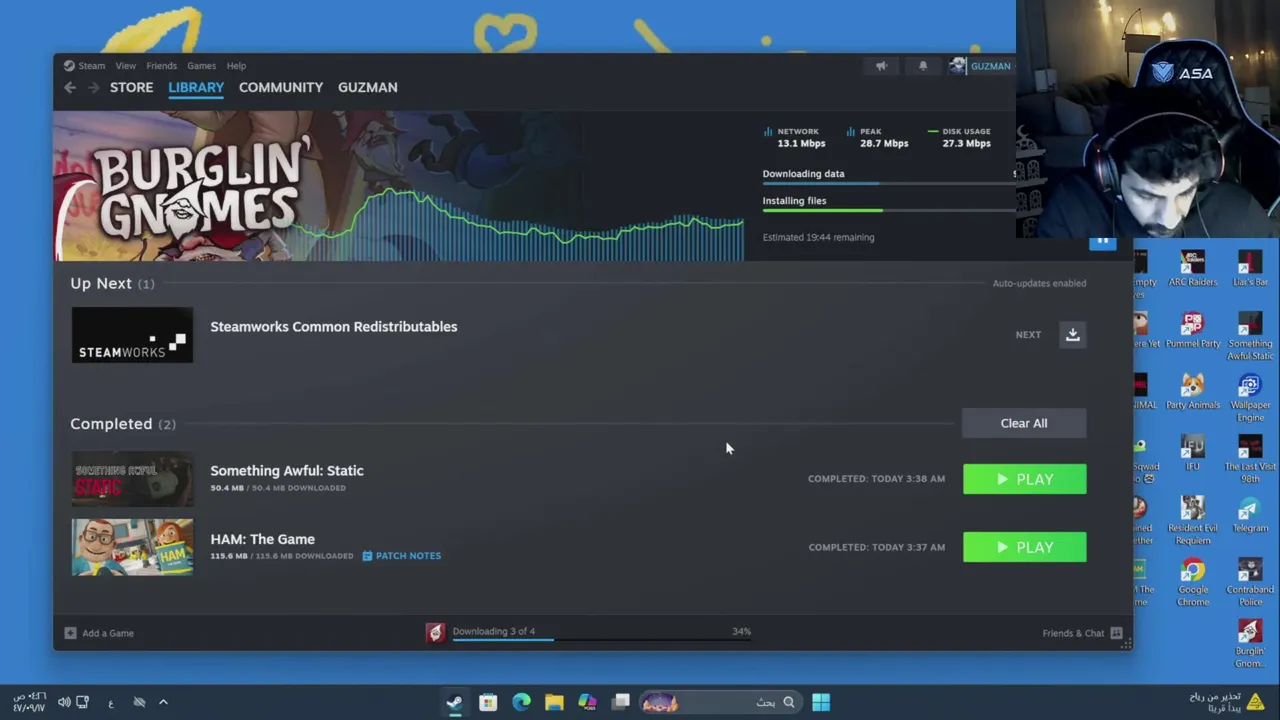Click the Windows Start button

821,702
